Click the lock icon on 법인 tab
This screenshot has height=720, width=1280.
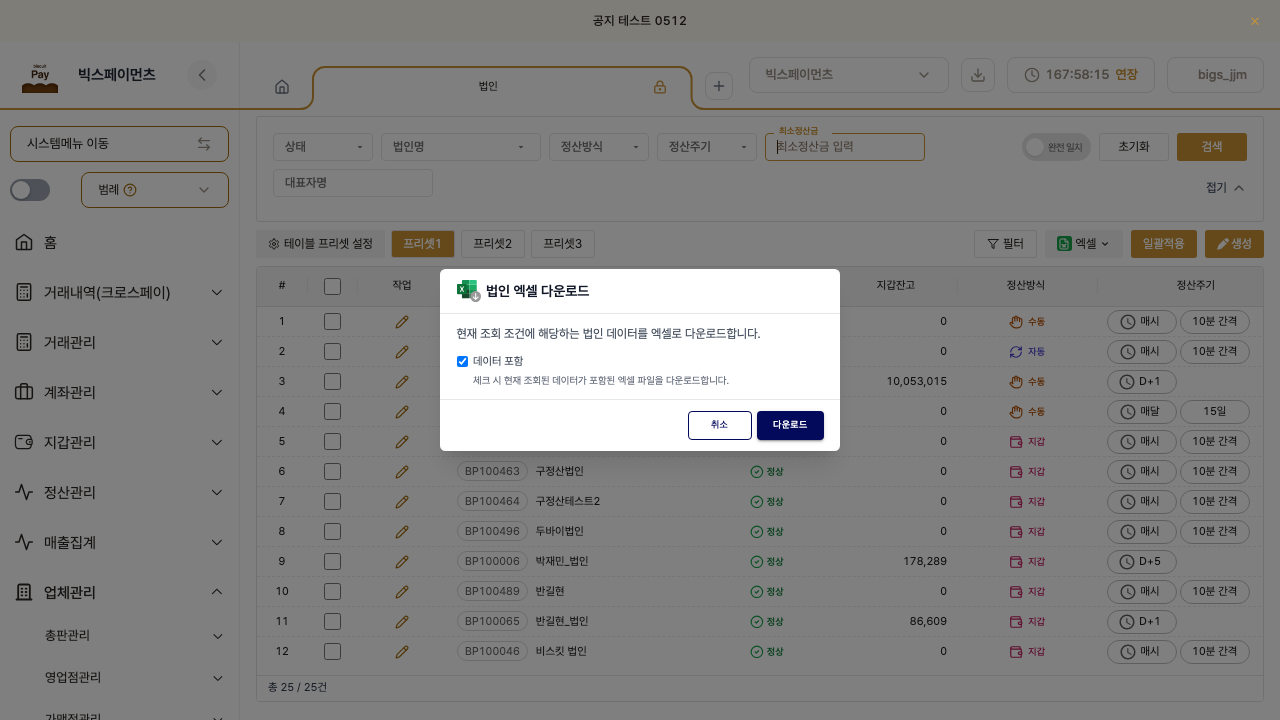660,87
